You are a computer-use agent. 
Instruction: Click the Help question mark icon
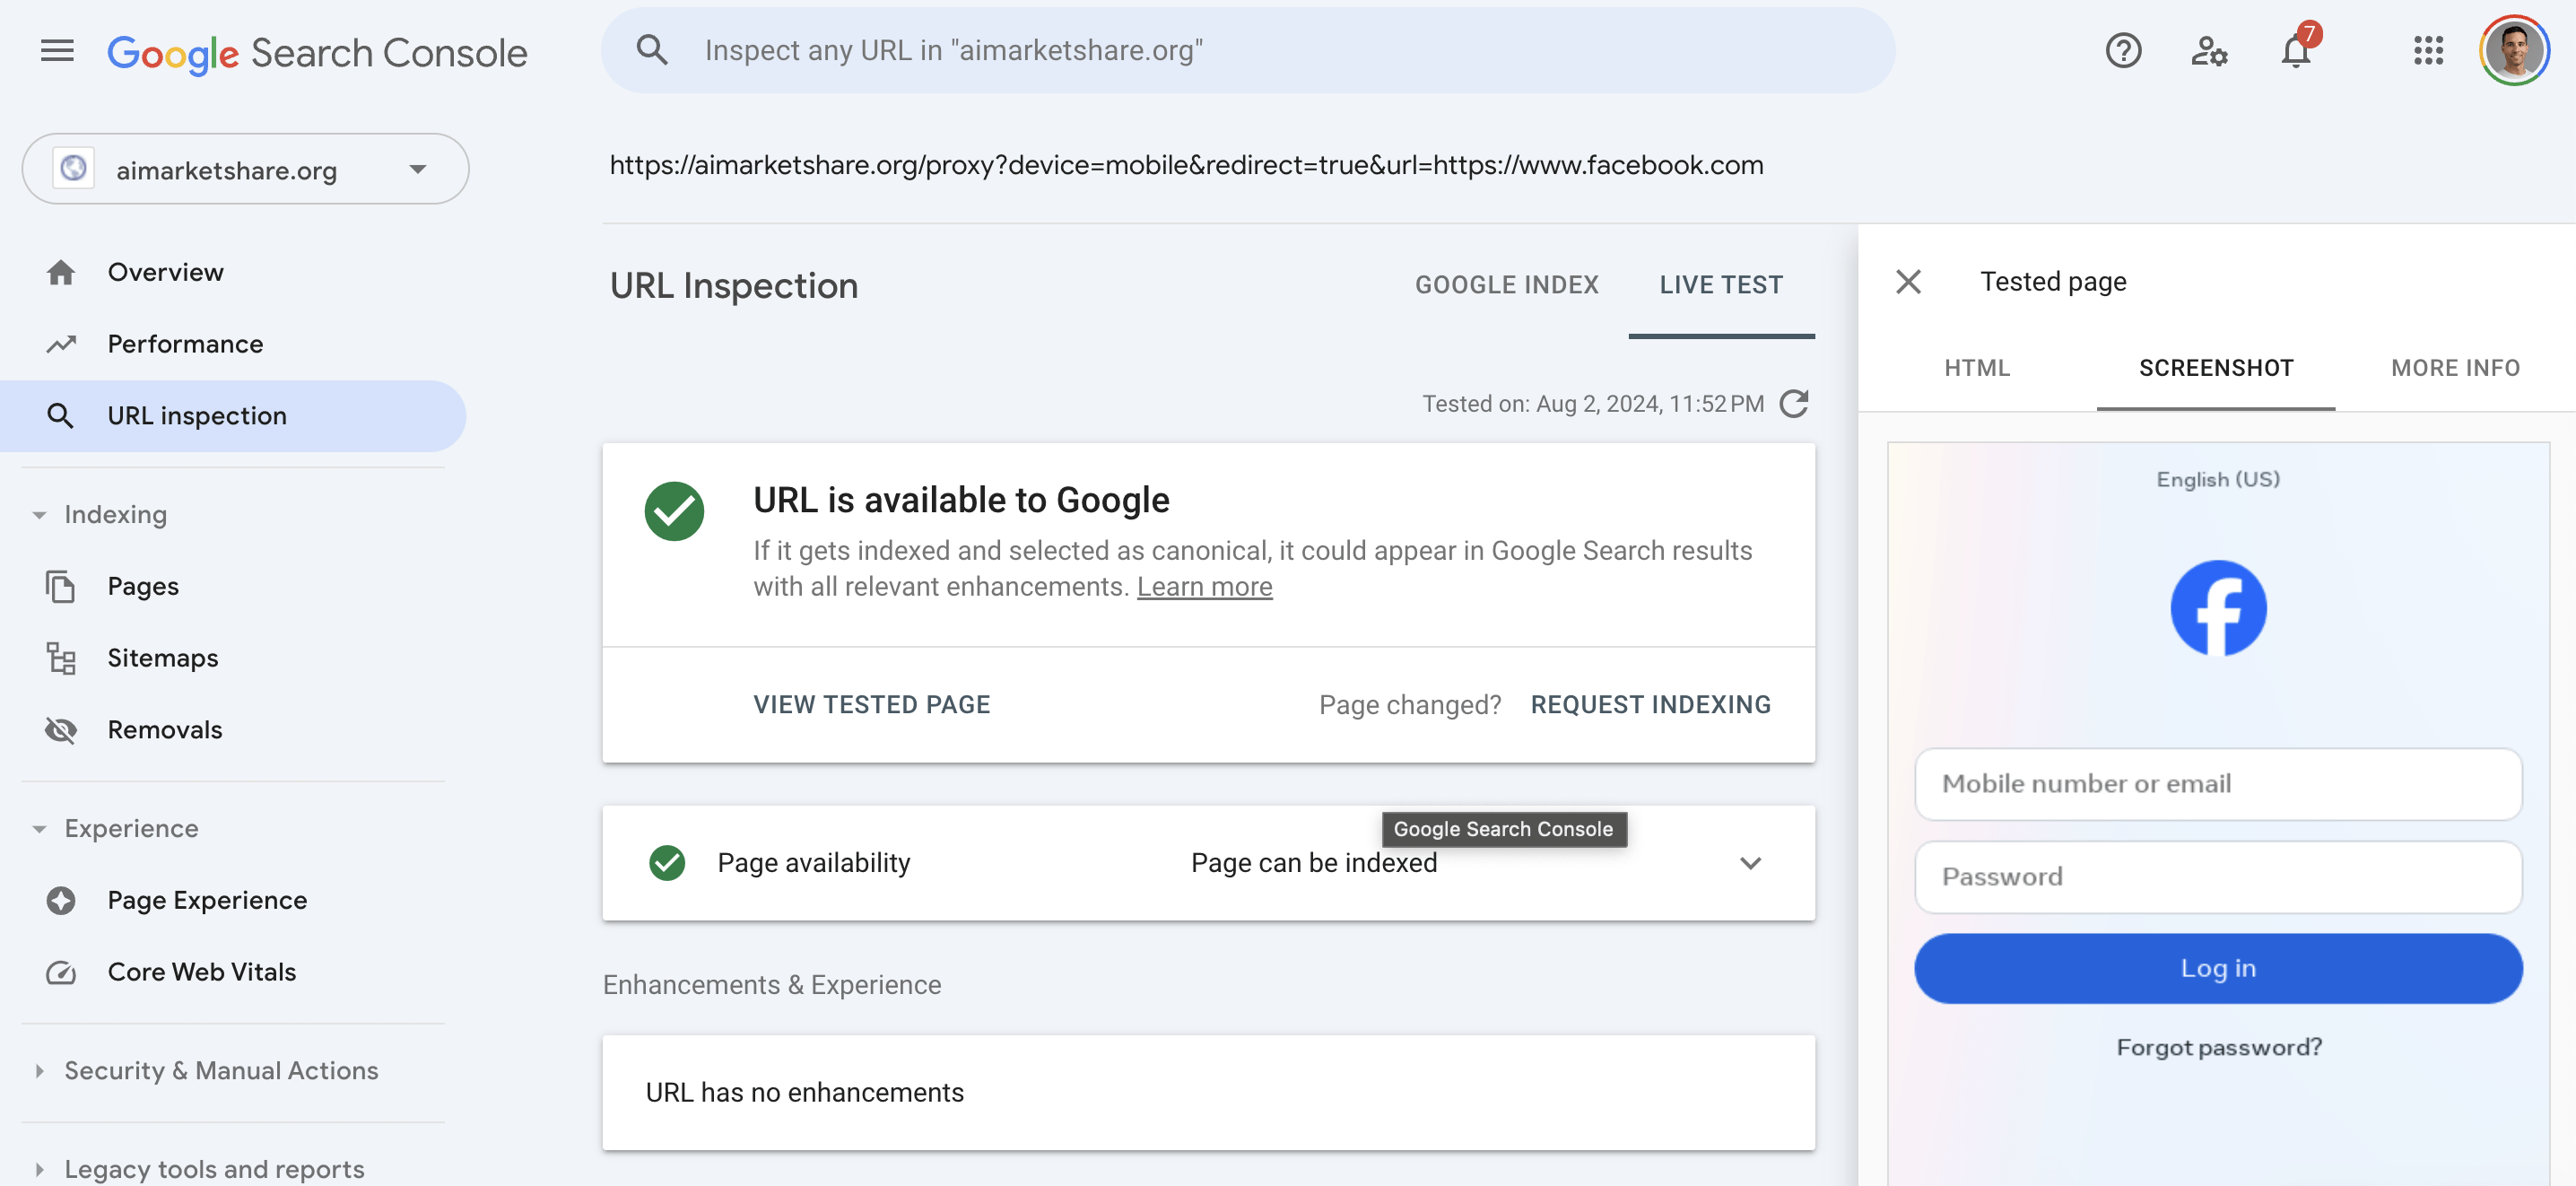[2122, 50]
